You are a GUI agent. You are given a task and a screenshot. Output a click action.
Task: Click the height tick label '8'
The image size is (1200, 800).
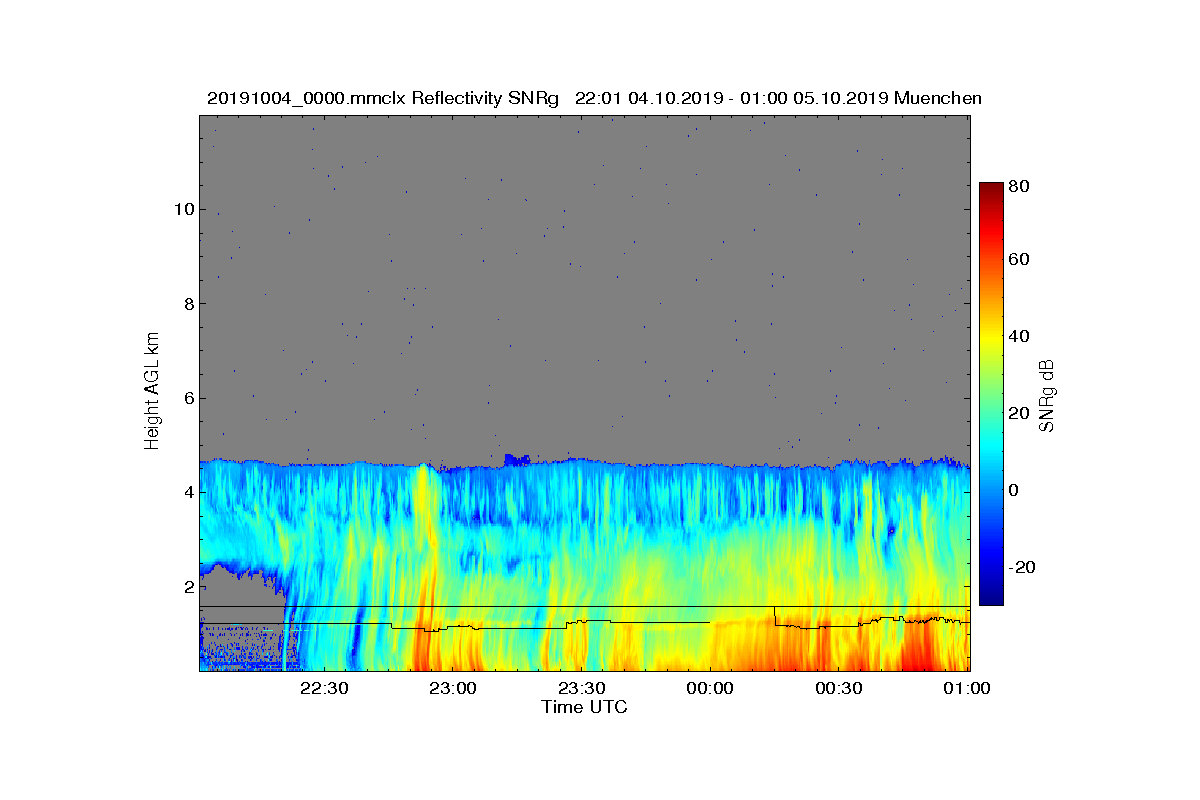pos(188,304)
